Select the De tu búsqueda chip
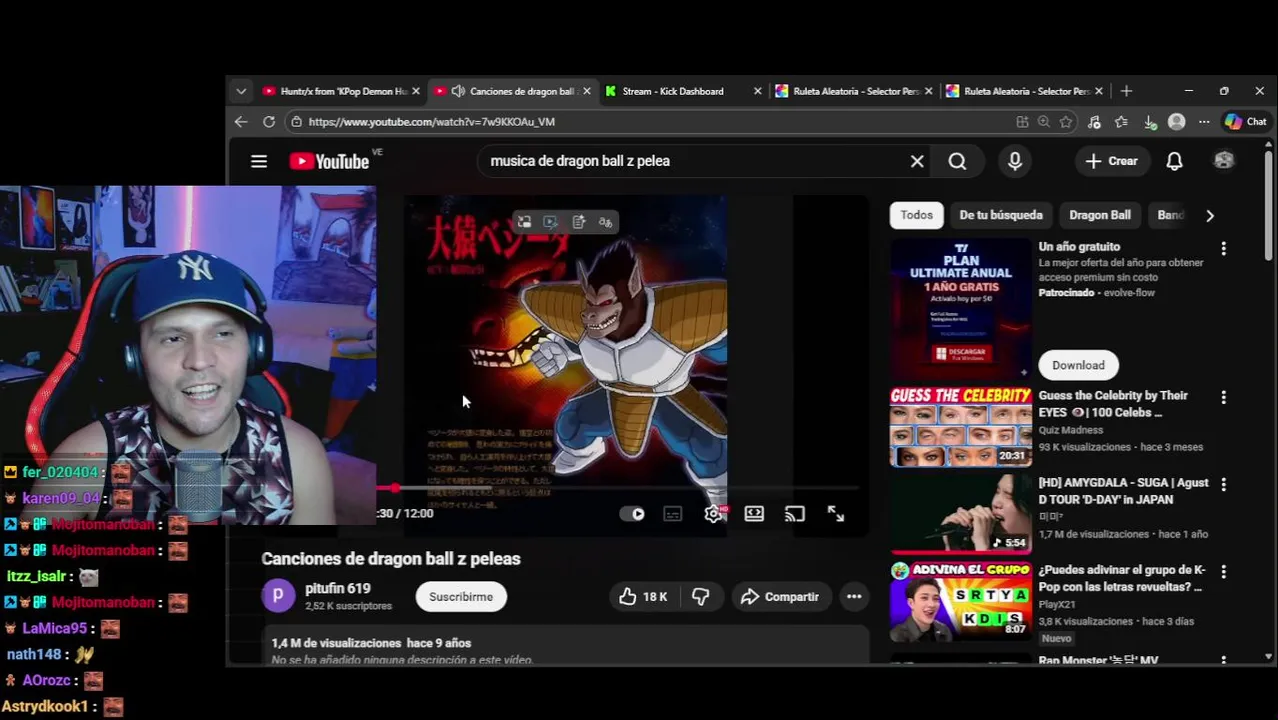The image size is (1278, 720). [1001, 215]
